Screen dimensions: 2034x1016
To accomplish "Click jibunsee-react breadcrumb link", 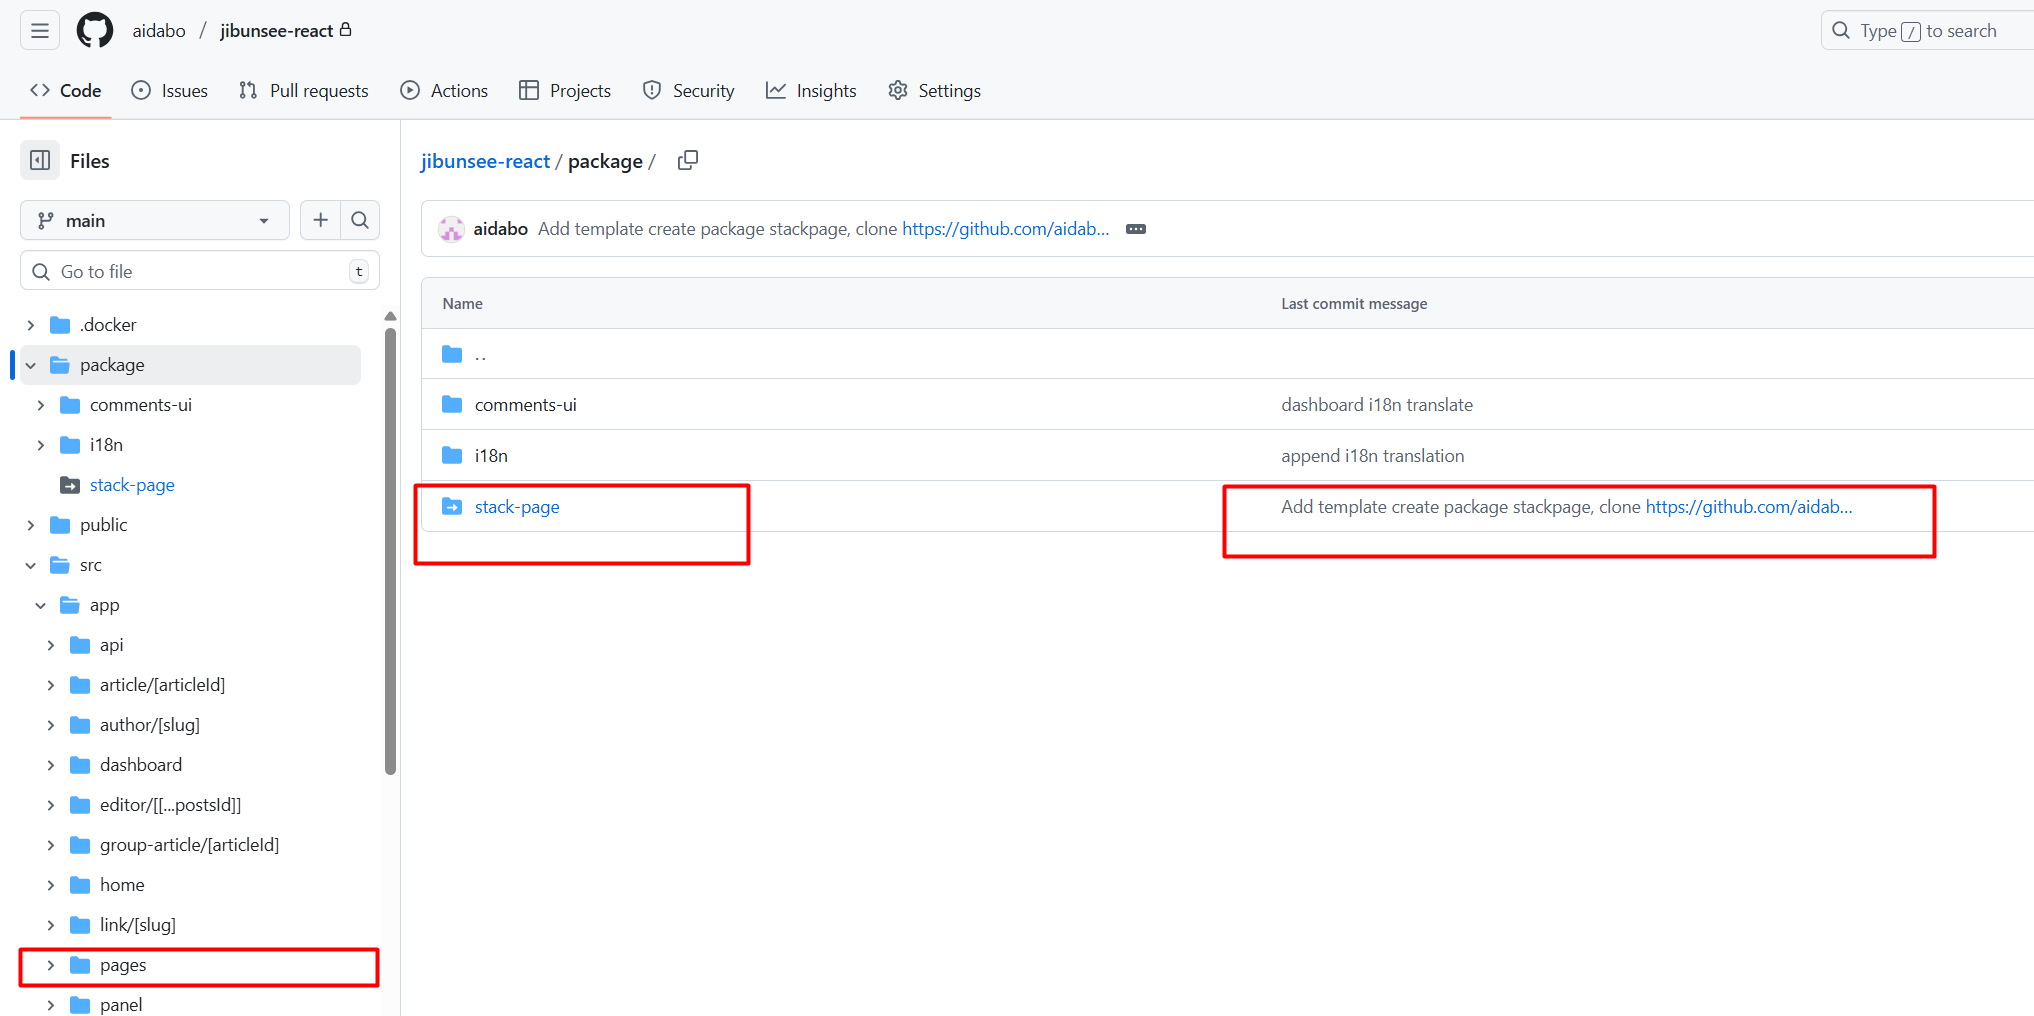I will [485, 161].
